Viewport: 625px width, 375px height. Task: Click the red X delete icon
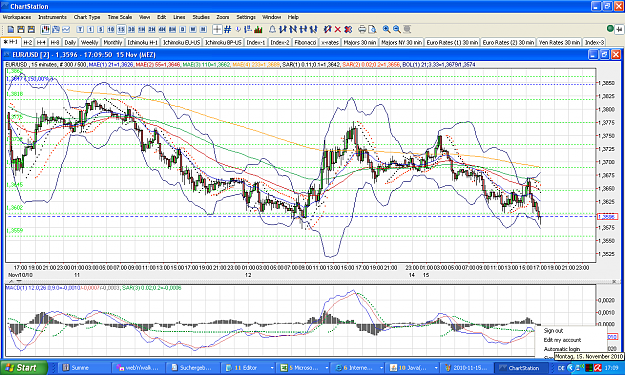pos(338,29)
